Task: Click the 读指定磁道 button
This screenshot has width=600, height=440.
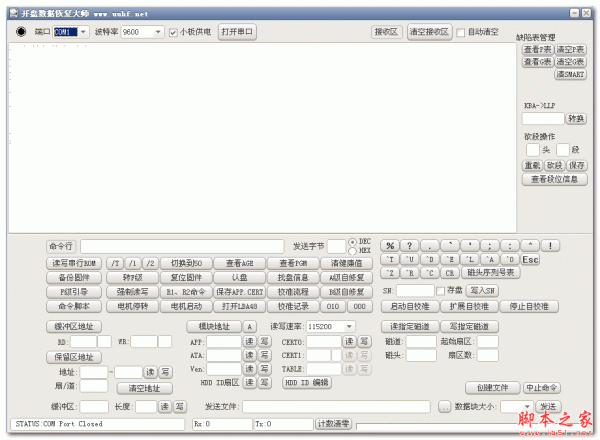Action: pos(409,326)
